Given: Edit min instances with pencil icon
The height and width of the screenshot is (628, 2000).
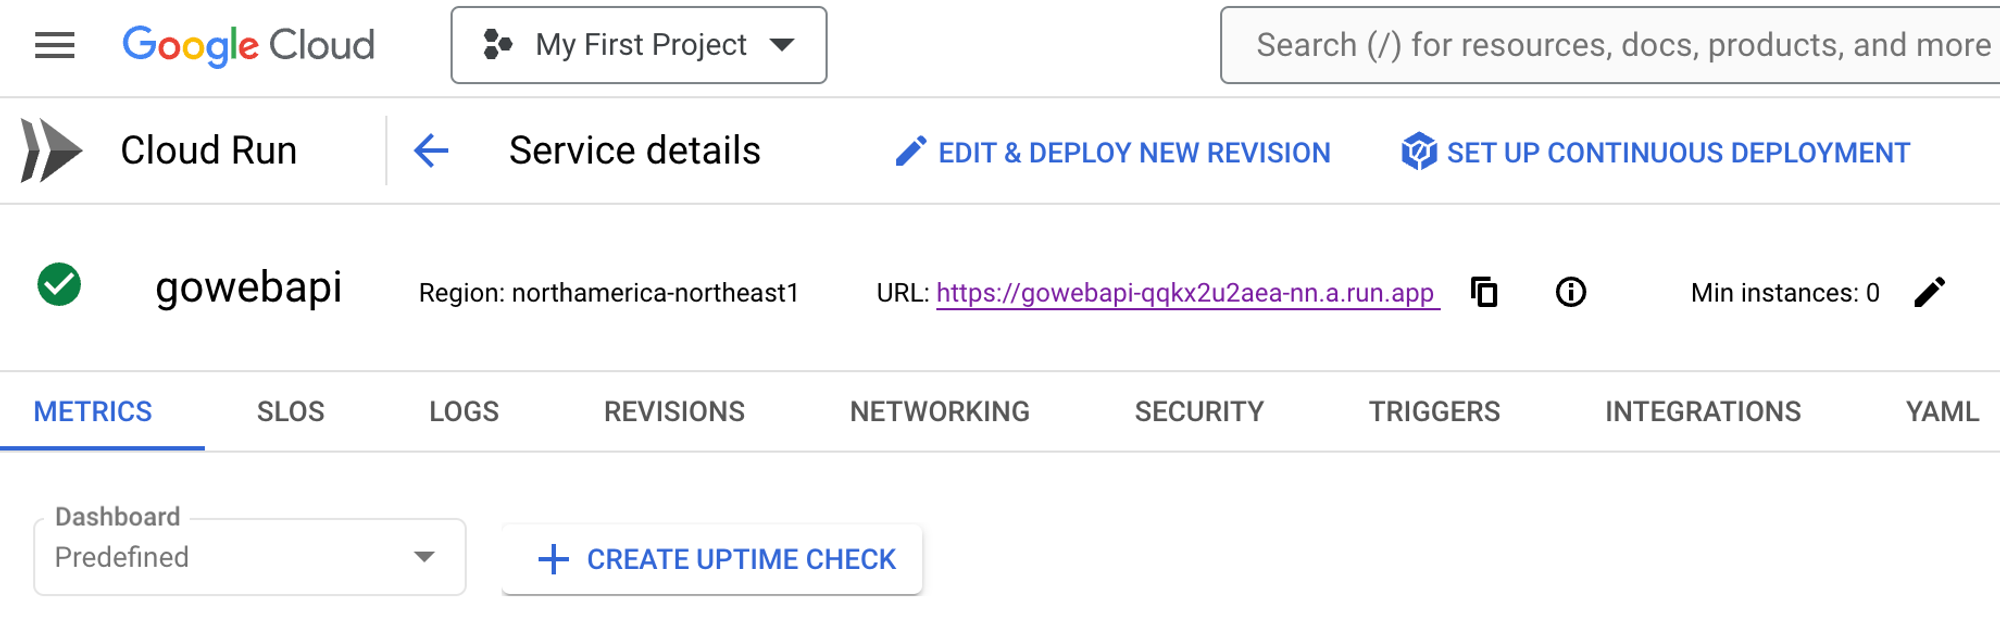Looking at the screenshot, I should click(1929, 292).
